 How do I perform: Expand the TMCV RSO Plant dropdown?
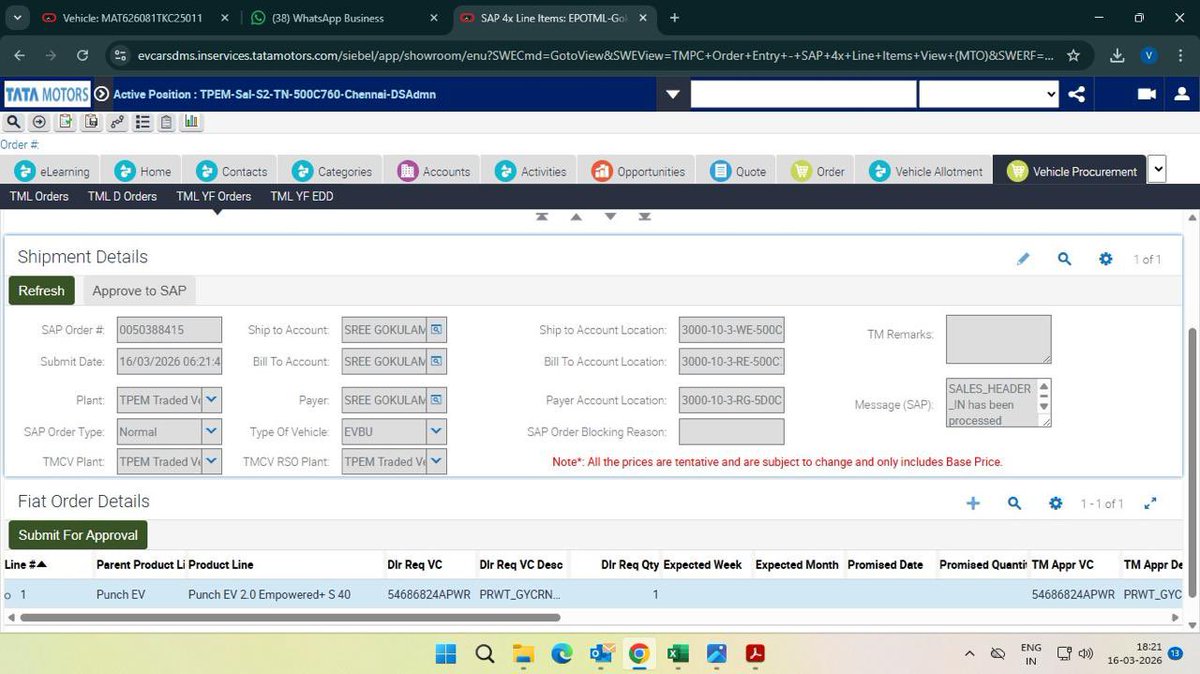click(437, 461)
